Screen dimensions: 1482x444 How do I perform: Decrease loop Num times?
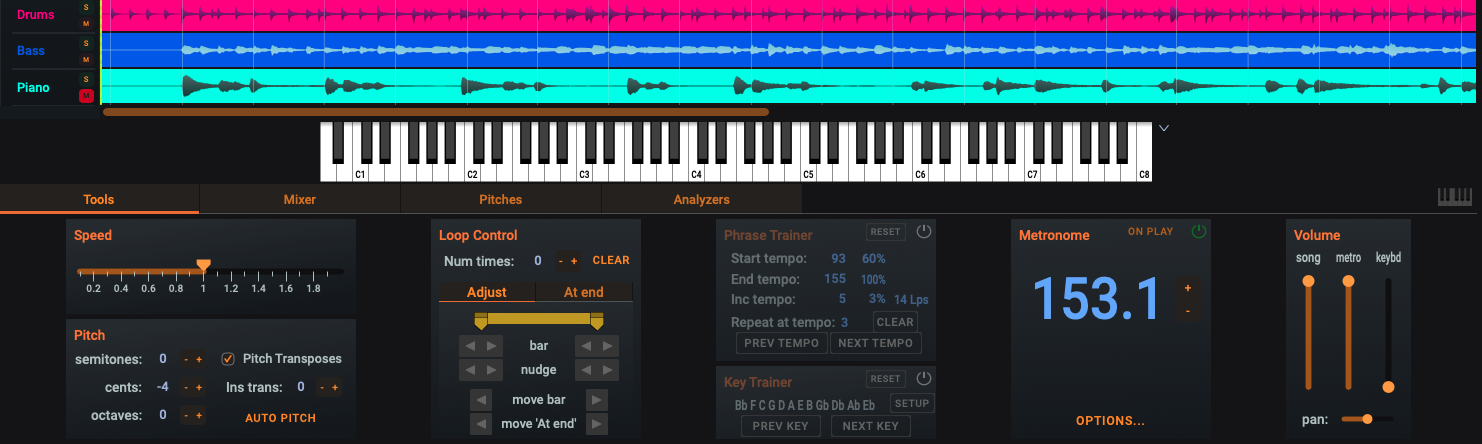(561, 261)
